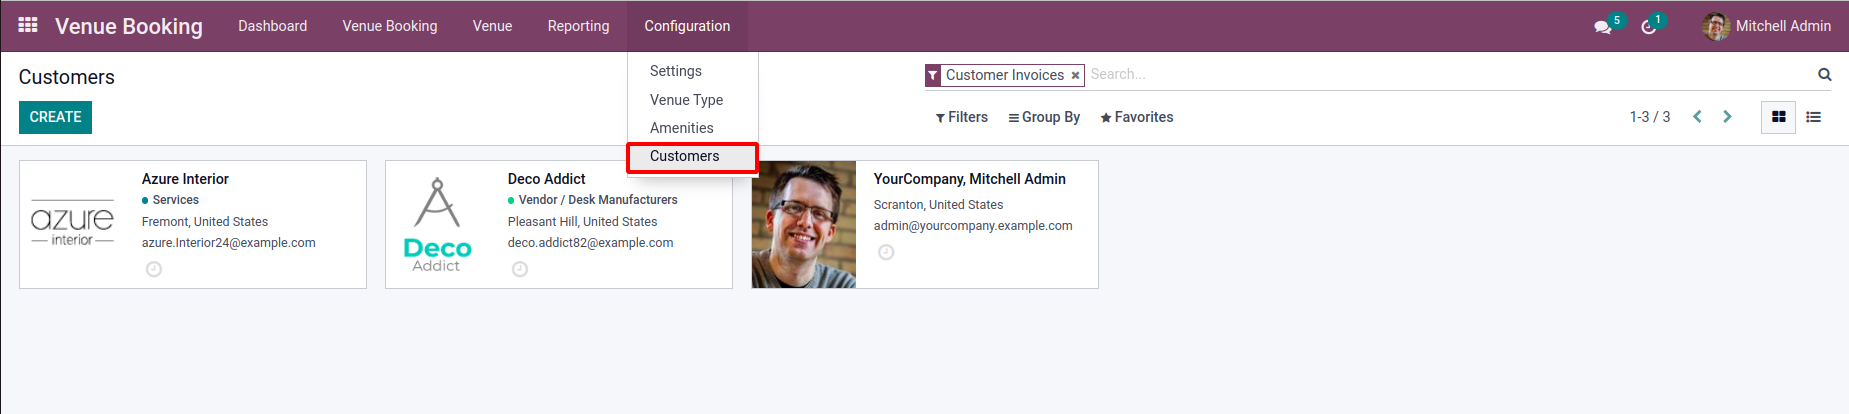This screenshot has height=414, width=1849.
Task: Open Mitchell Admin user menu
Action: [1767, 26]
